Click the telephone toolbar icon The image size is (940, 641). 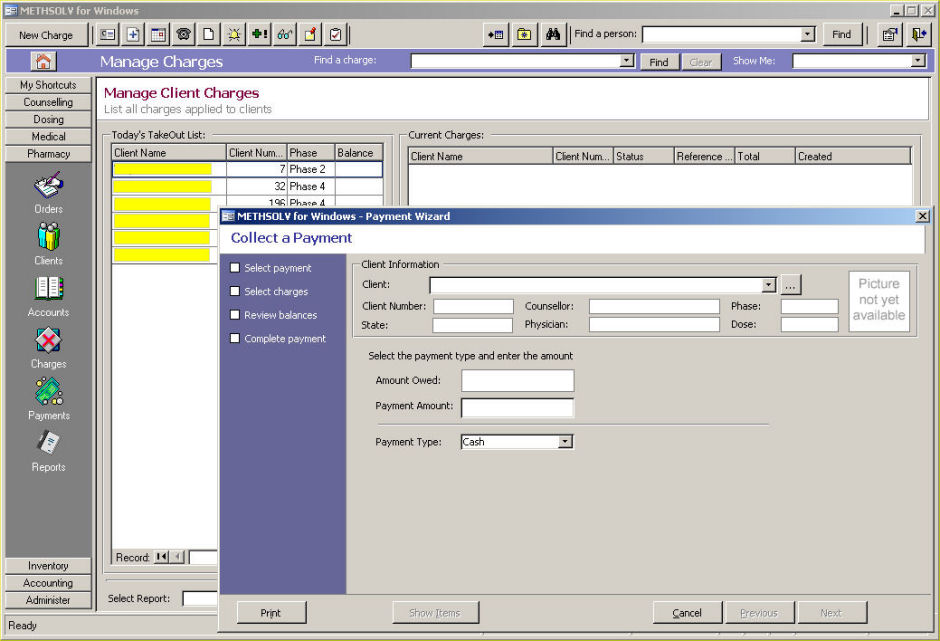coord(183,35)
